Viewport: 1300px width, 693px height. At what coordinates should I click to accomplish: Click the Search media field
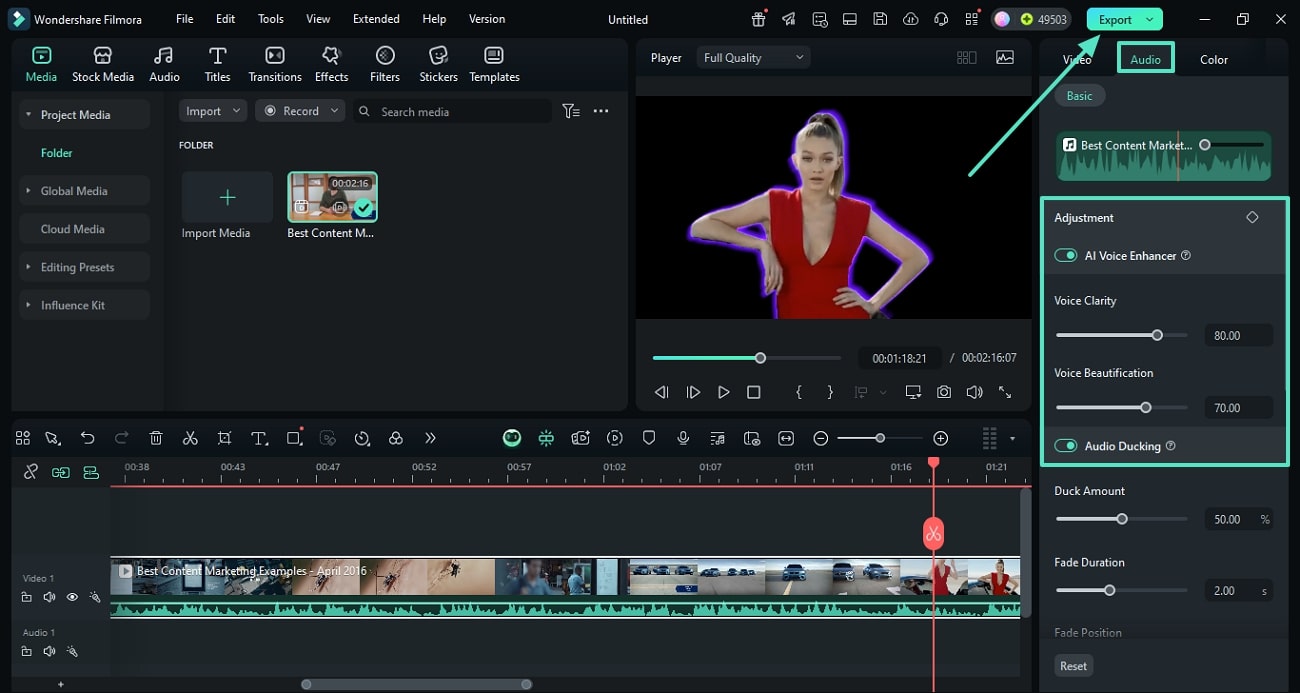click(x=451, y=111)
